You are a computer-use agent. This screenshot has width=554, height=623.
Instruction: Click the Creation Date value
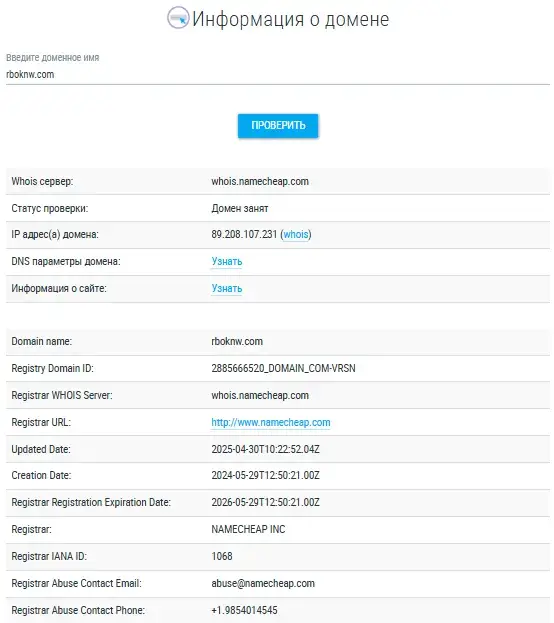265,476
